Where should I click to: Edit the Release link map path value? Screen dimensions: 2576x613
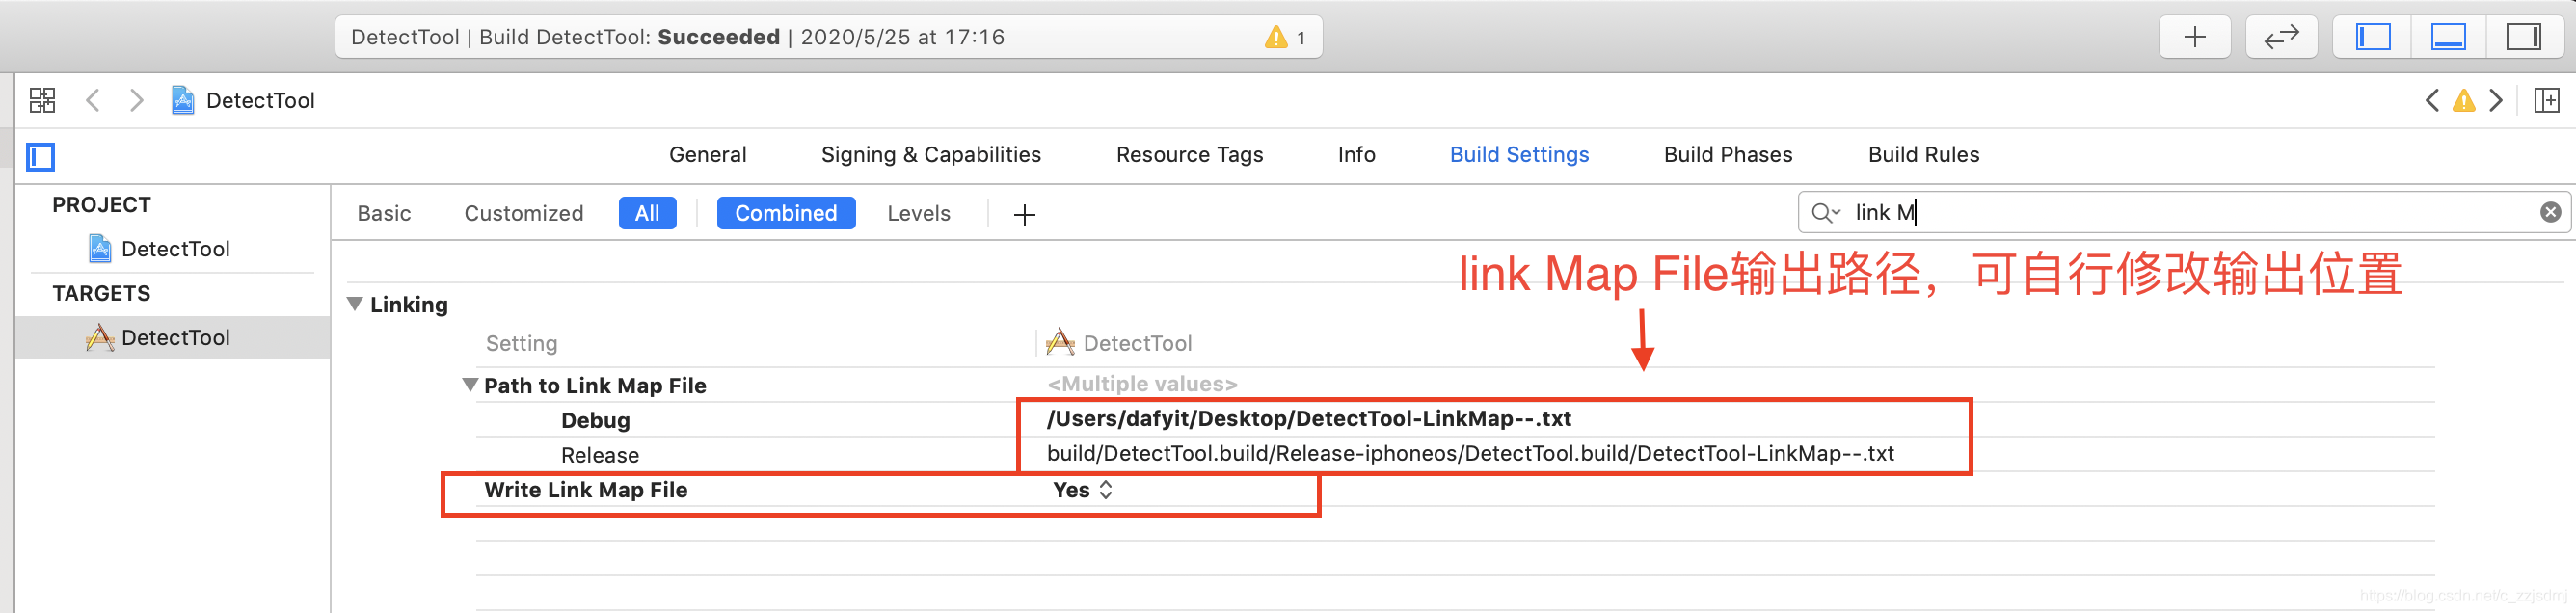1470,454
